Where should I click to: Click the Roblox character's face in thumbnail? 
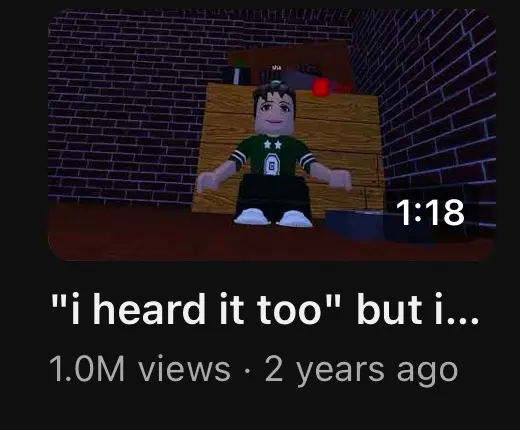[272, 113]
